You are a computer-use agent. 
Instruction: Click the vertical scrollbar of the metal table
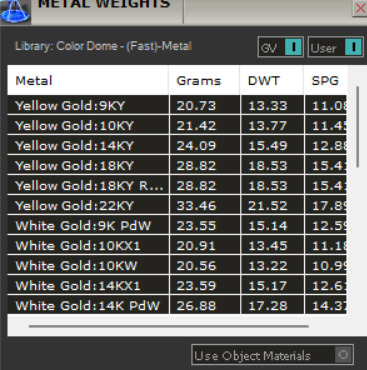tap(358, 127)
